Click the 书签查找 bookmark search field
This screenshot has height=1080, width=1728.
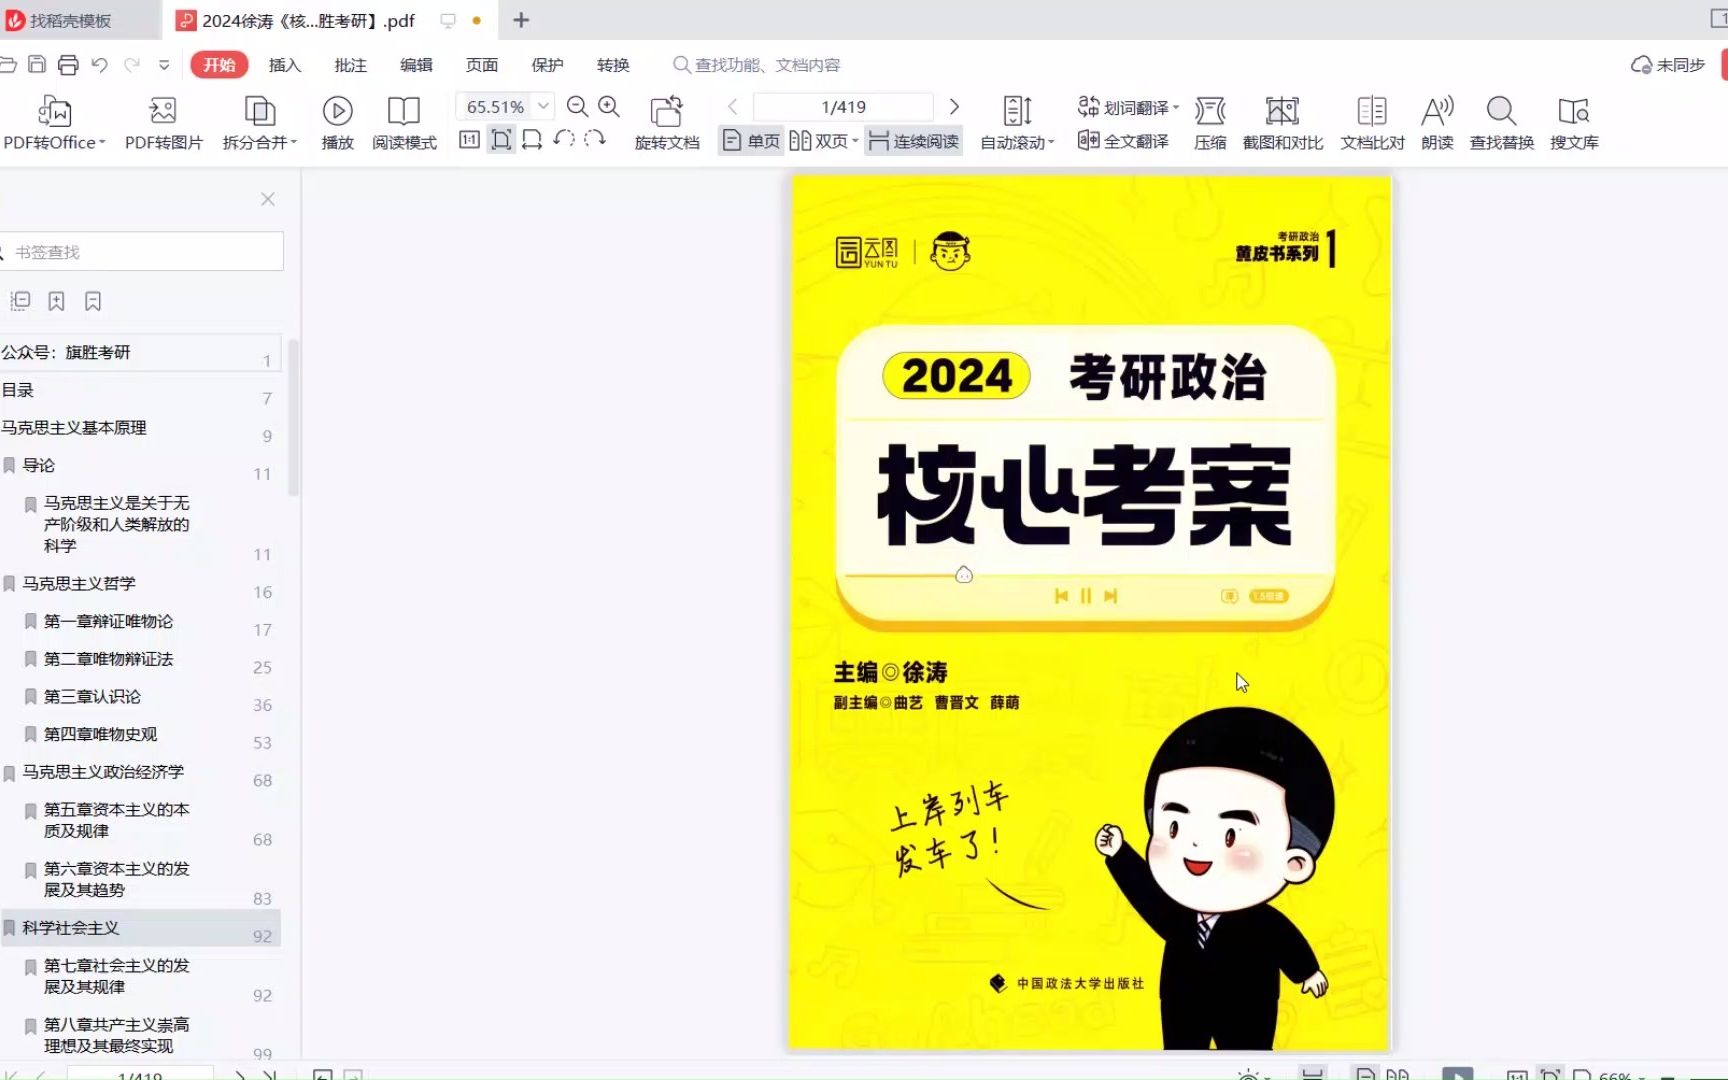[x=142, y=252]
